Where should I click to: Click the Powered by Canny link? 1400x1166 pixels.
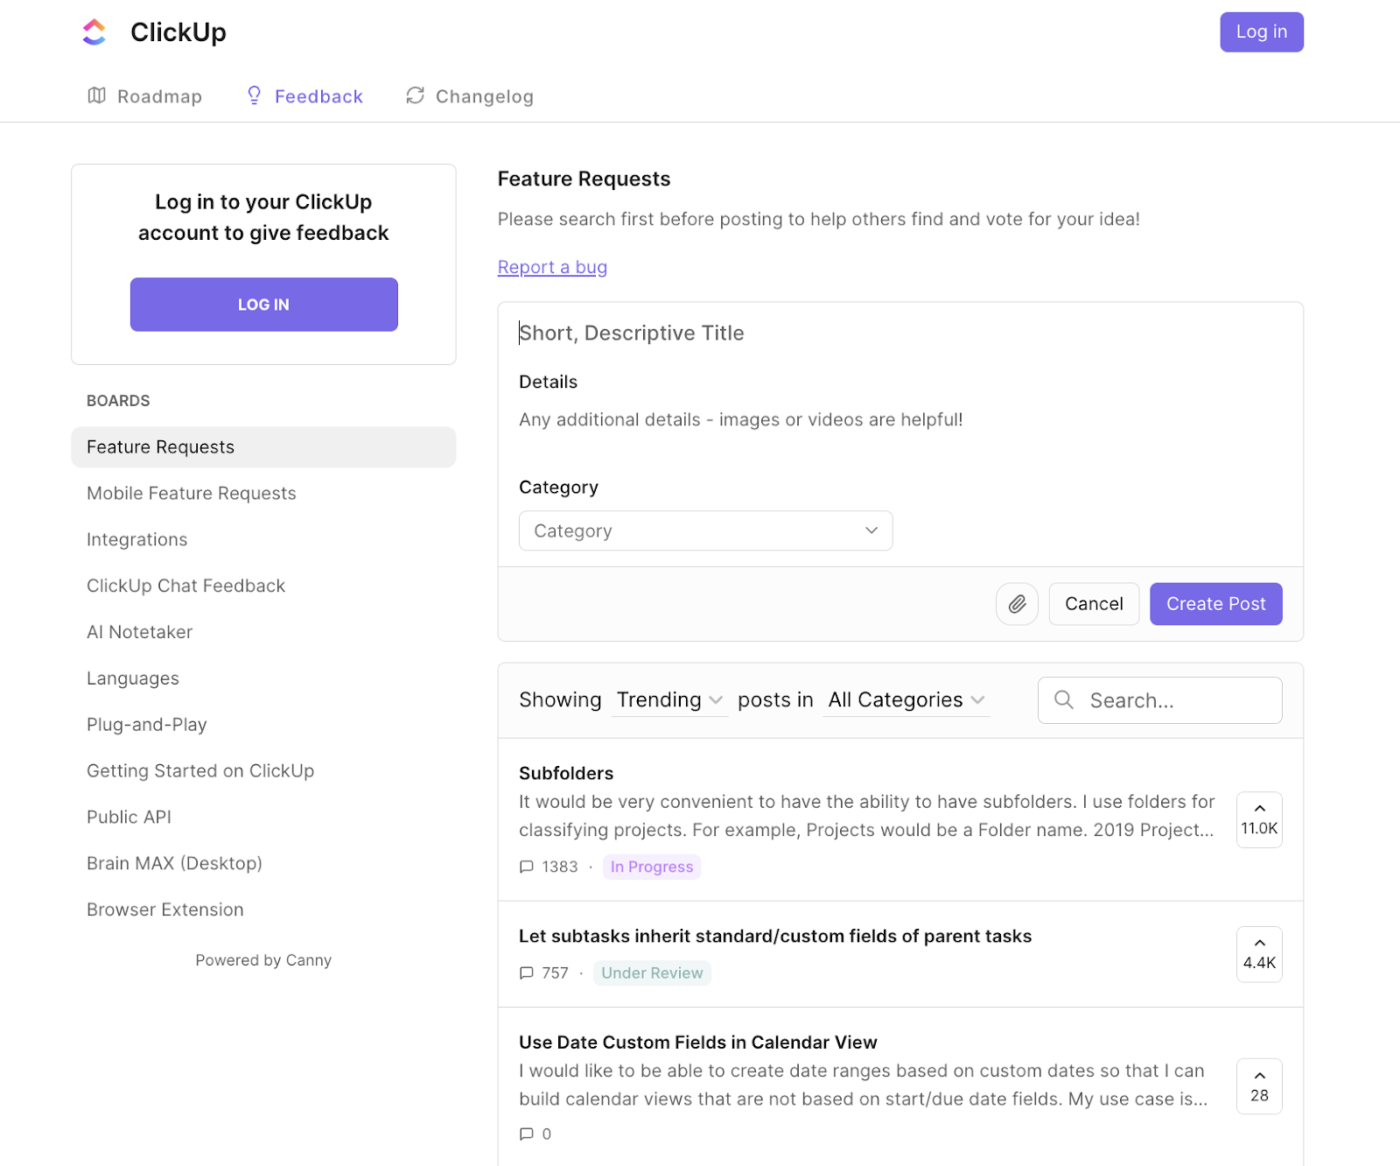[264, 960]
